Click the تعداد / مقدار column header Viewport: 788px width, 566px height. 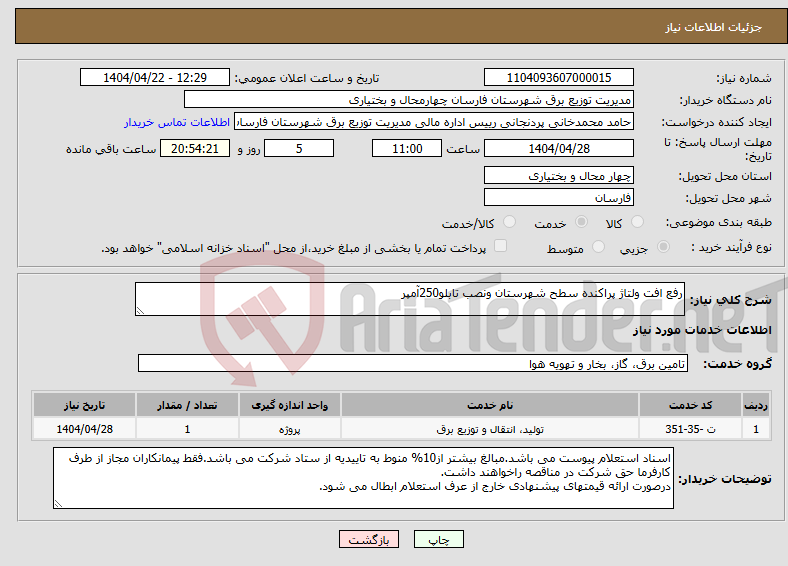[x=187, y=405]
